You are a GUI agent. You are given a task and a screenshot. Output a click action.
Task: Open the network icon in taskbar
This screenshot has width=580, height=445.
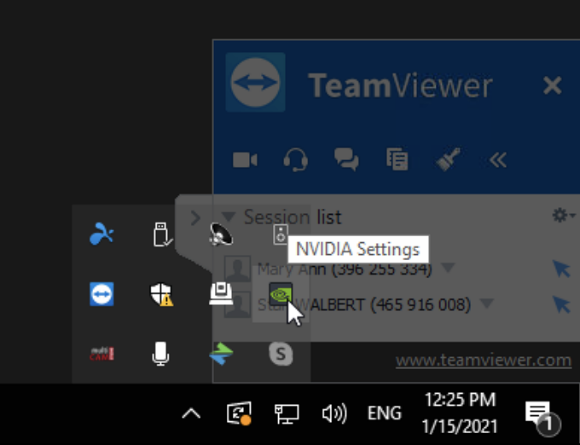pyautogui.click(x=287, y=414)
